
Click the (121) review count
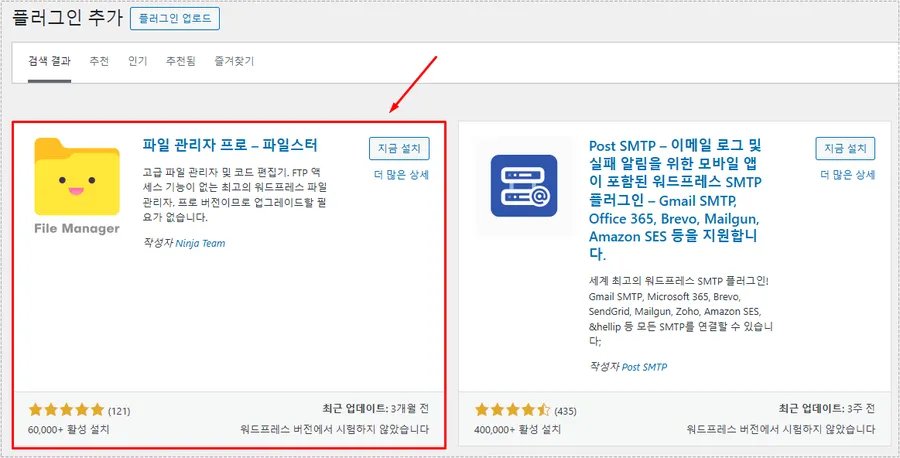click(119, 411)
